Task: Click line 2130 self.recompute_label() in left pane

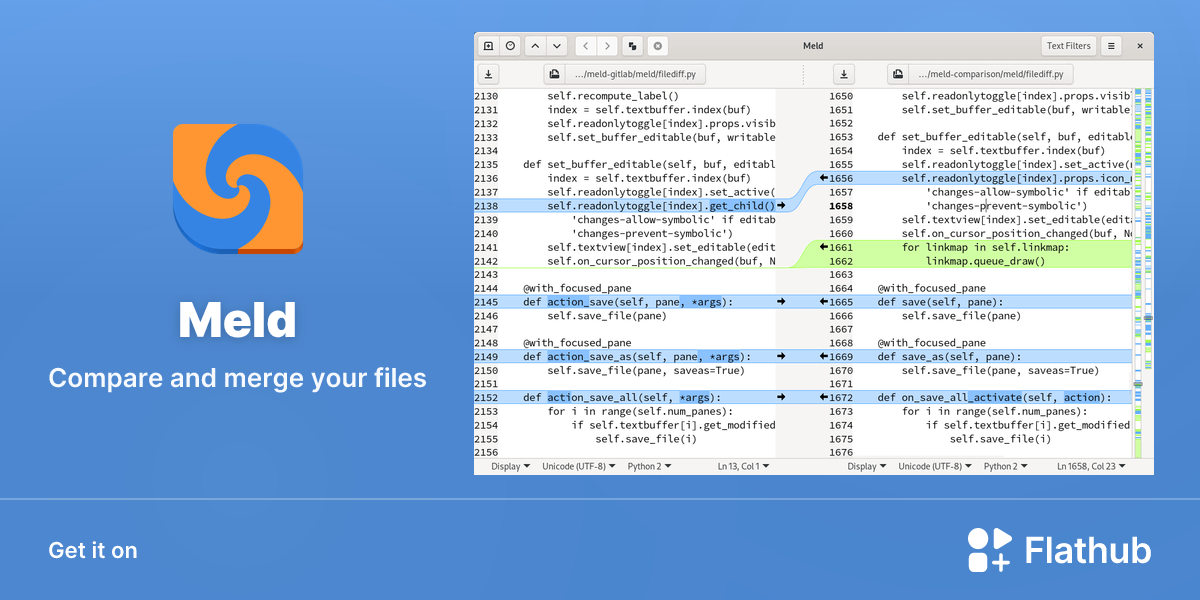Action: click(x=613, y=96)
